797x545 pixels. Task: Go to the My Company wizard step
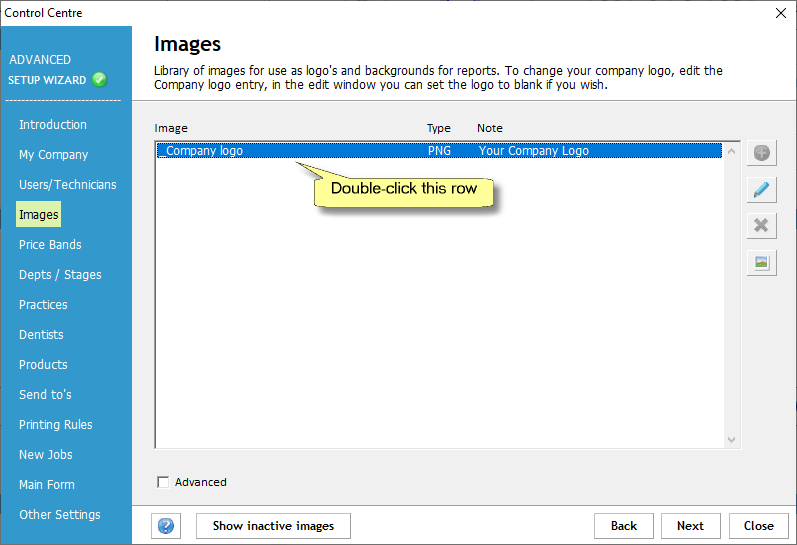53,155
